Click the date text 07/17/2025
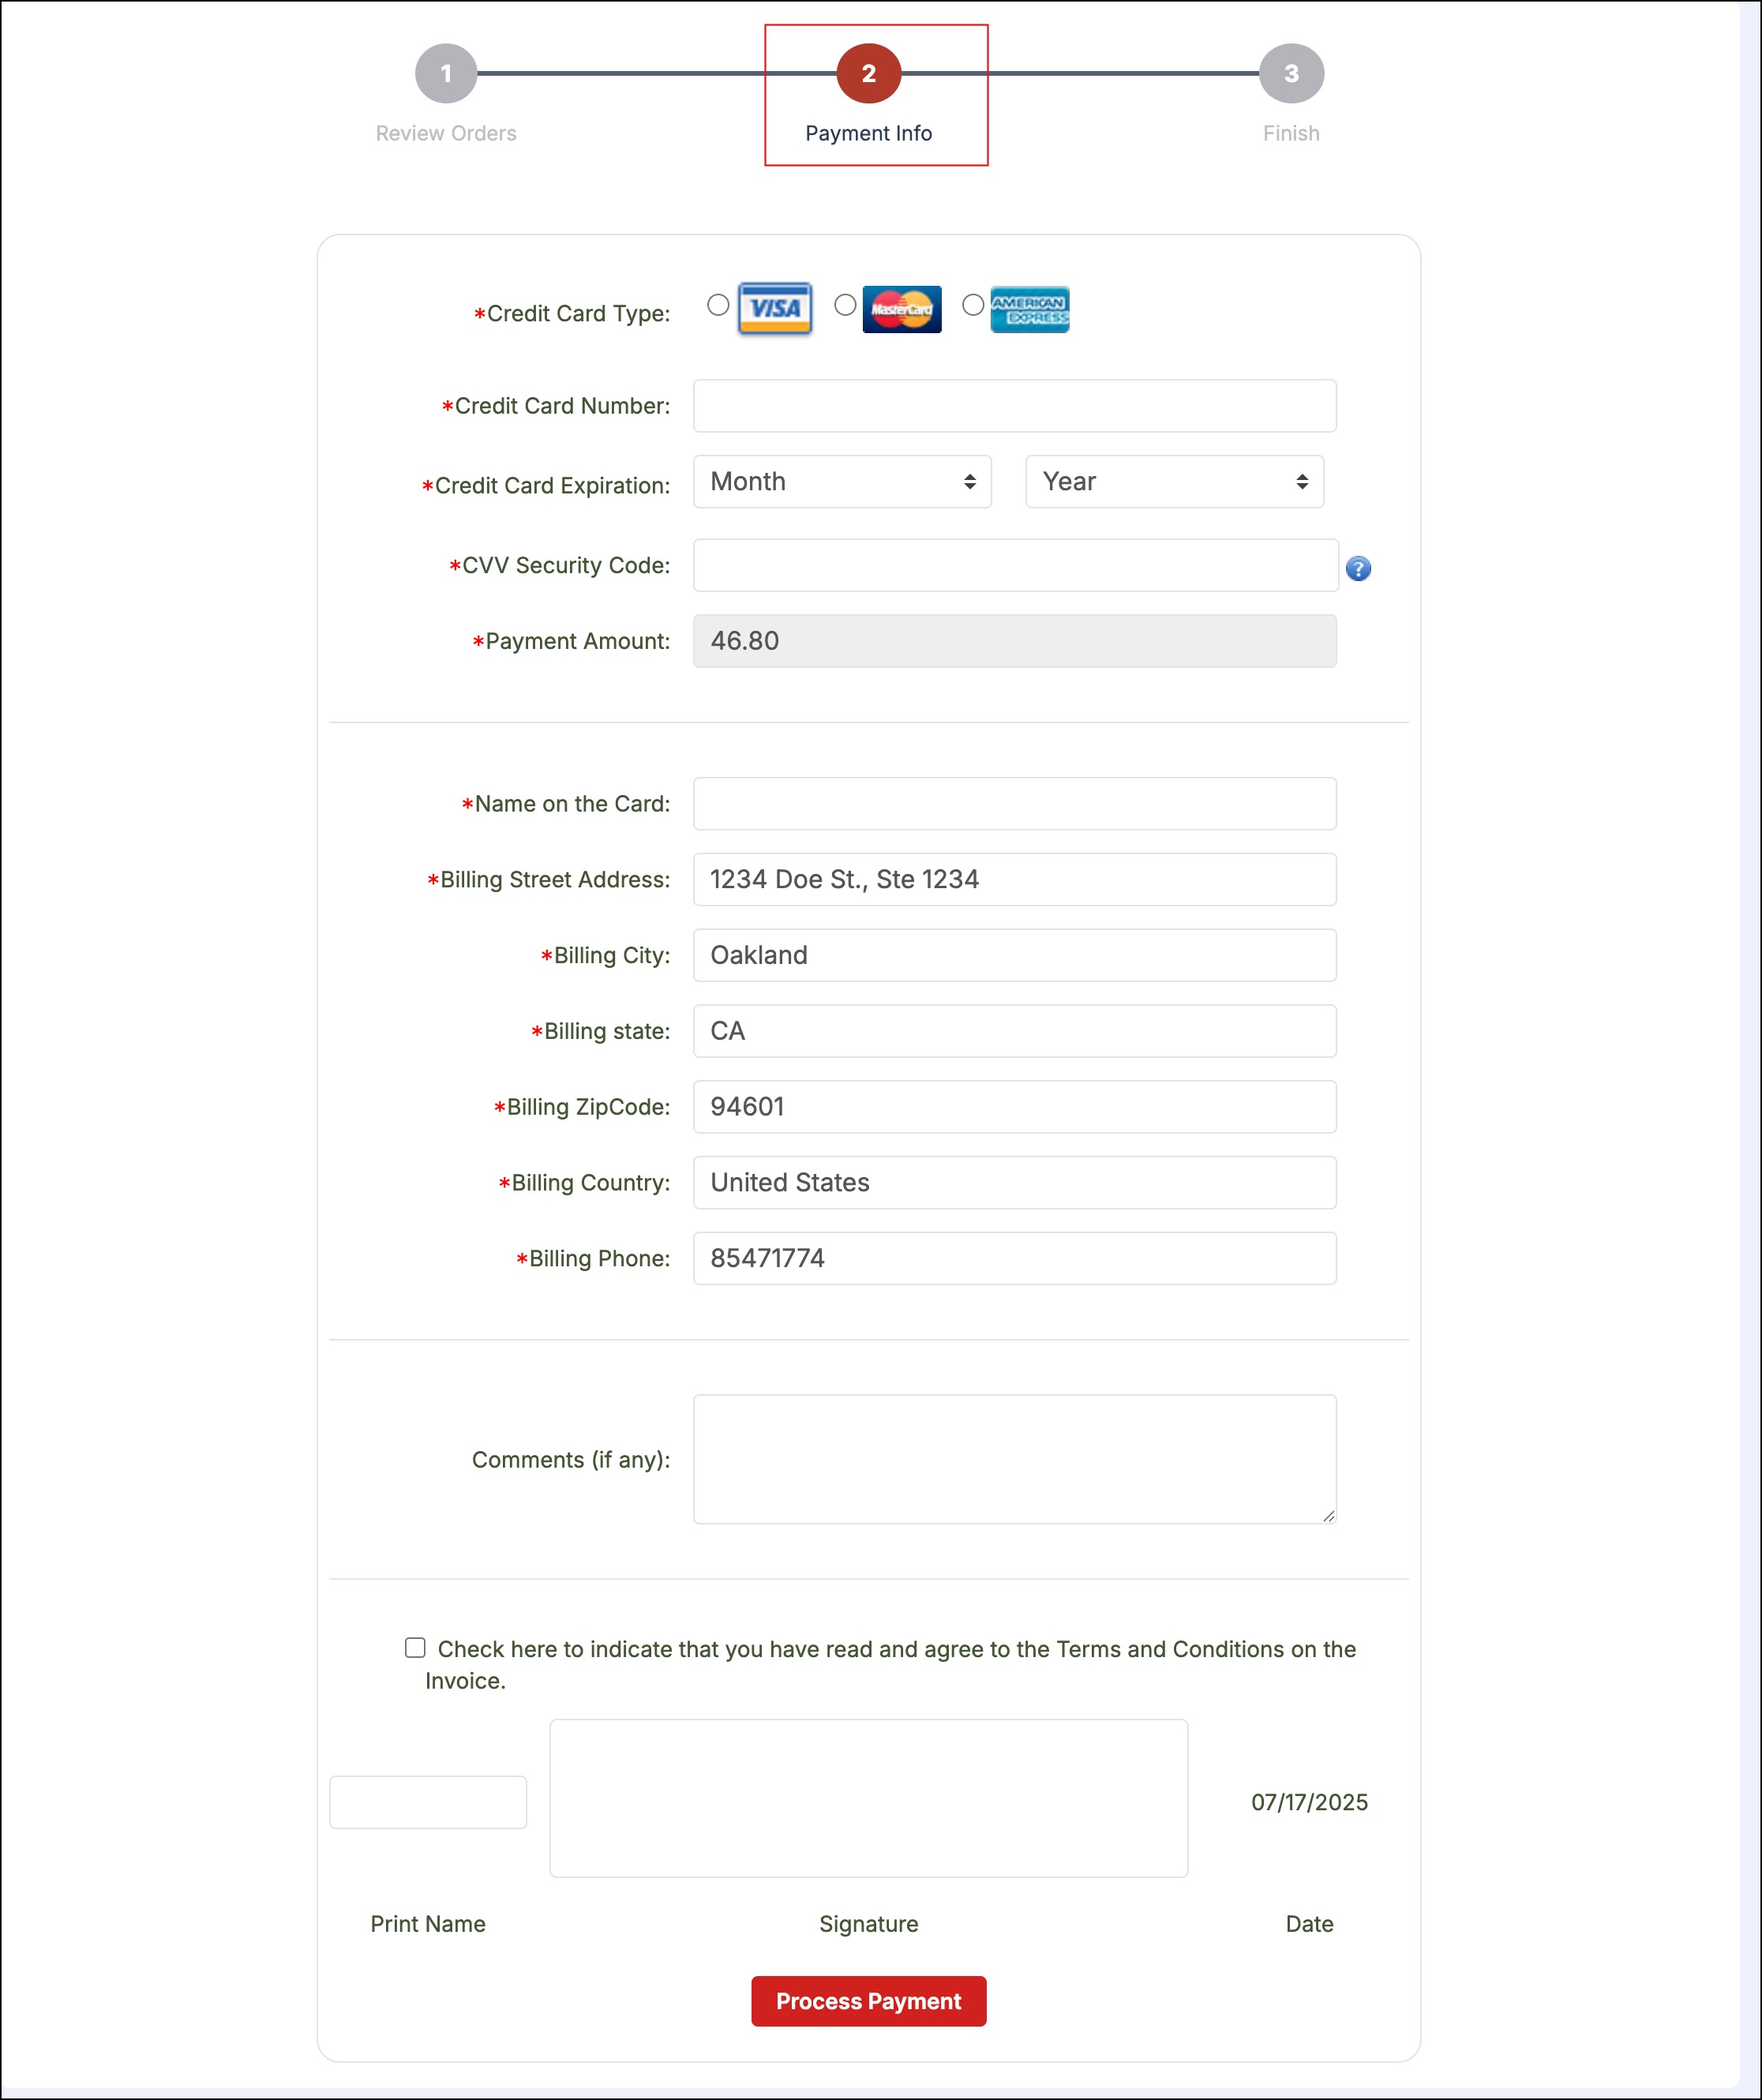The image size is (1762, 2100). point(1309,1802)
